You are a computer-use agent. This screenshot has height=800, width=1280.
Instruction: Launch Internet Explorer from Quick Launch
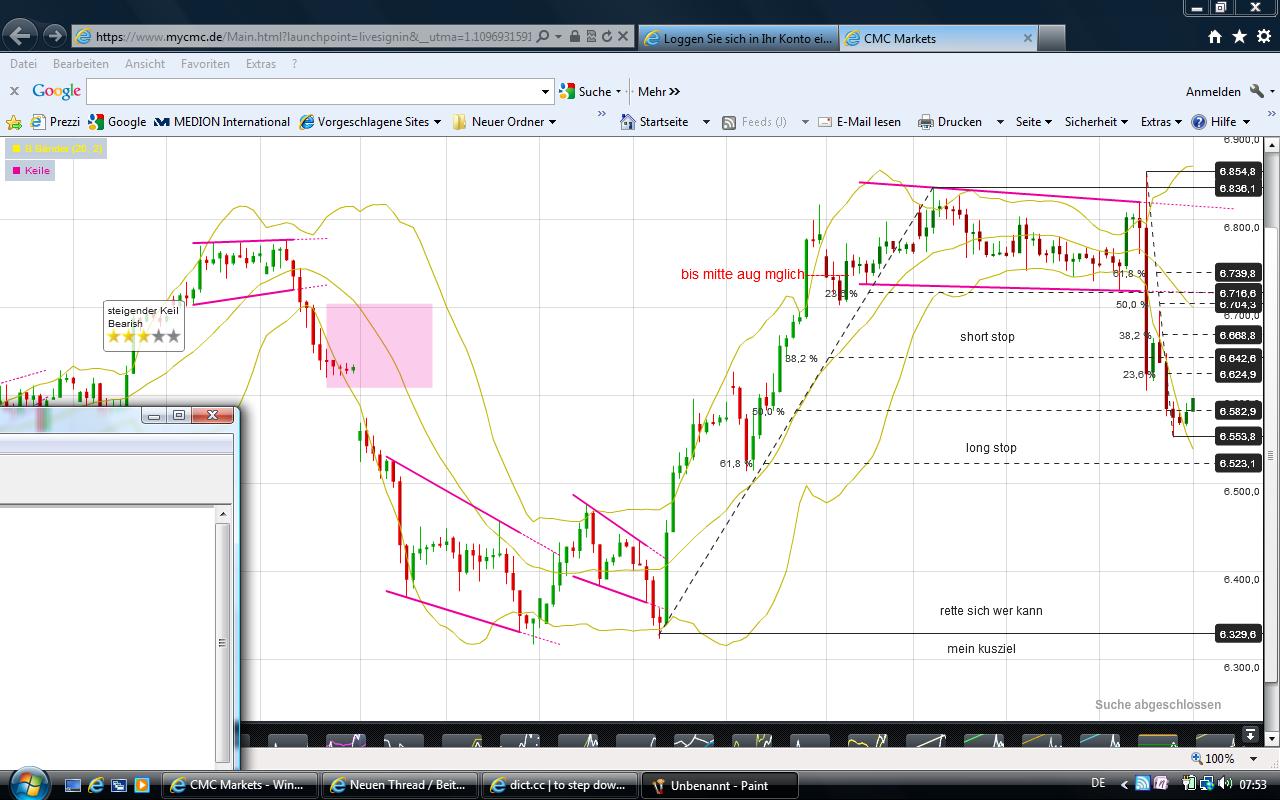97,785
